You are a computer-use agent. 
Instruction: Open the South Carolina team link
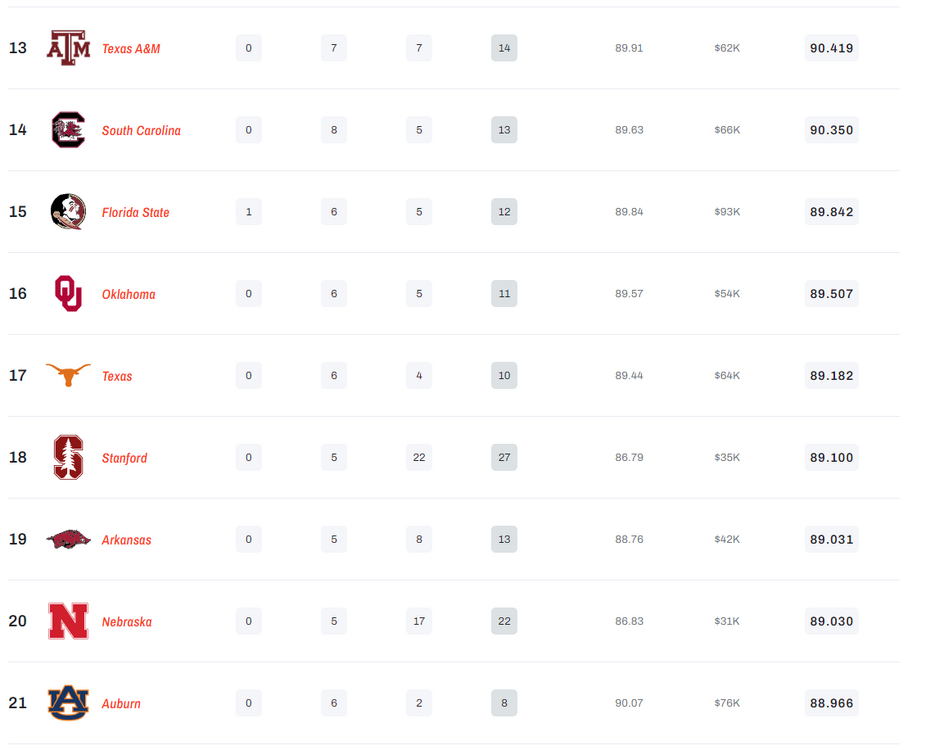click(141, 131)
